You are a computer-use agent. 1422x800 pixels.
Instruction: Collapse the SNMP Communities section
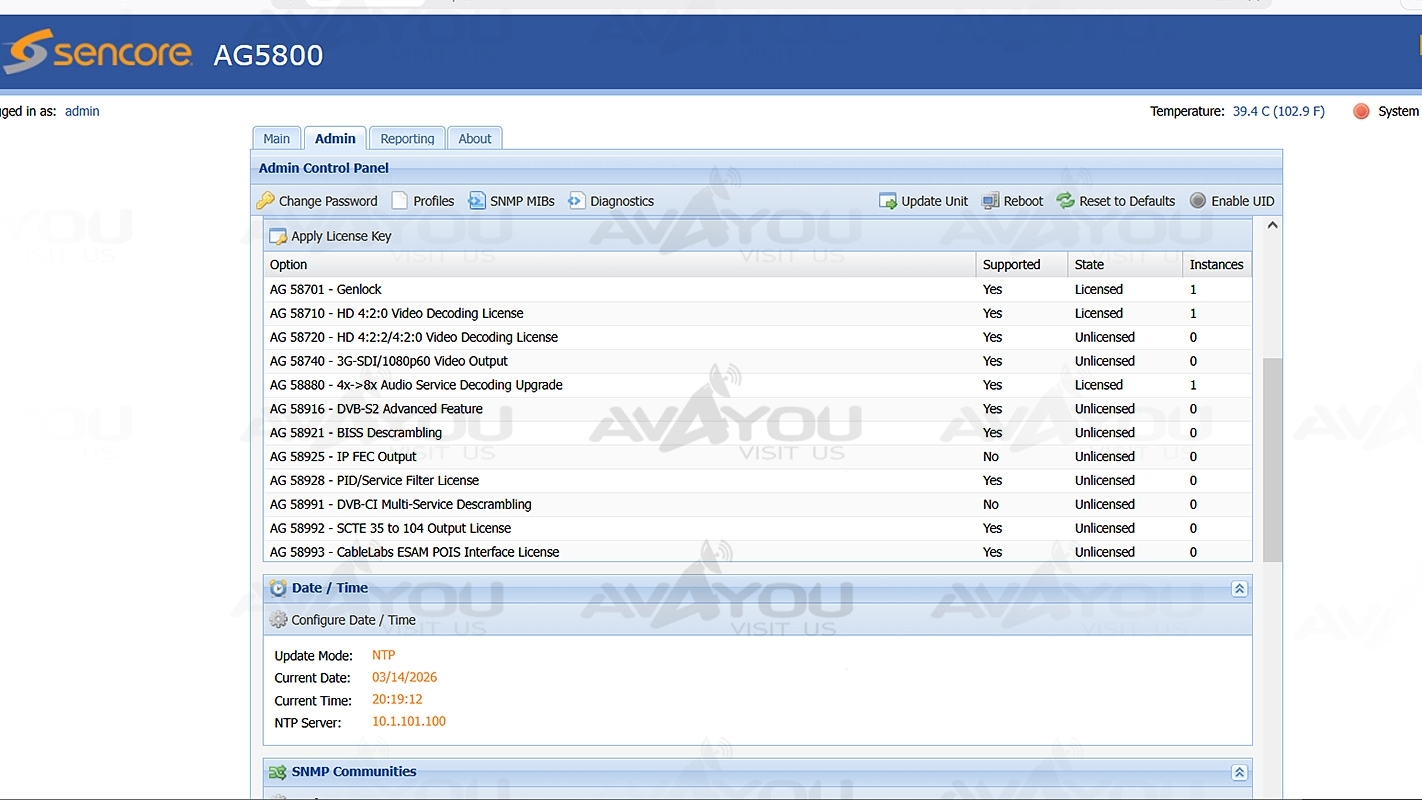[x=1239, y=773]
